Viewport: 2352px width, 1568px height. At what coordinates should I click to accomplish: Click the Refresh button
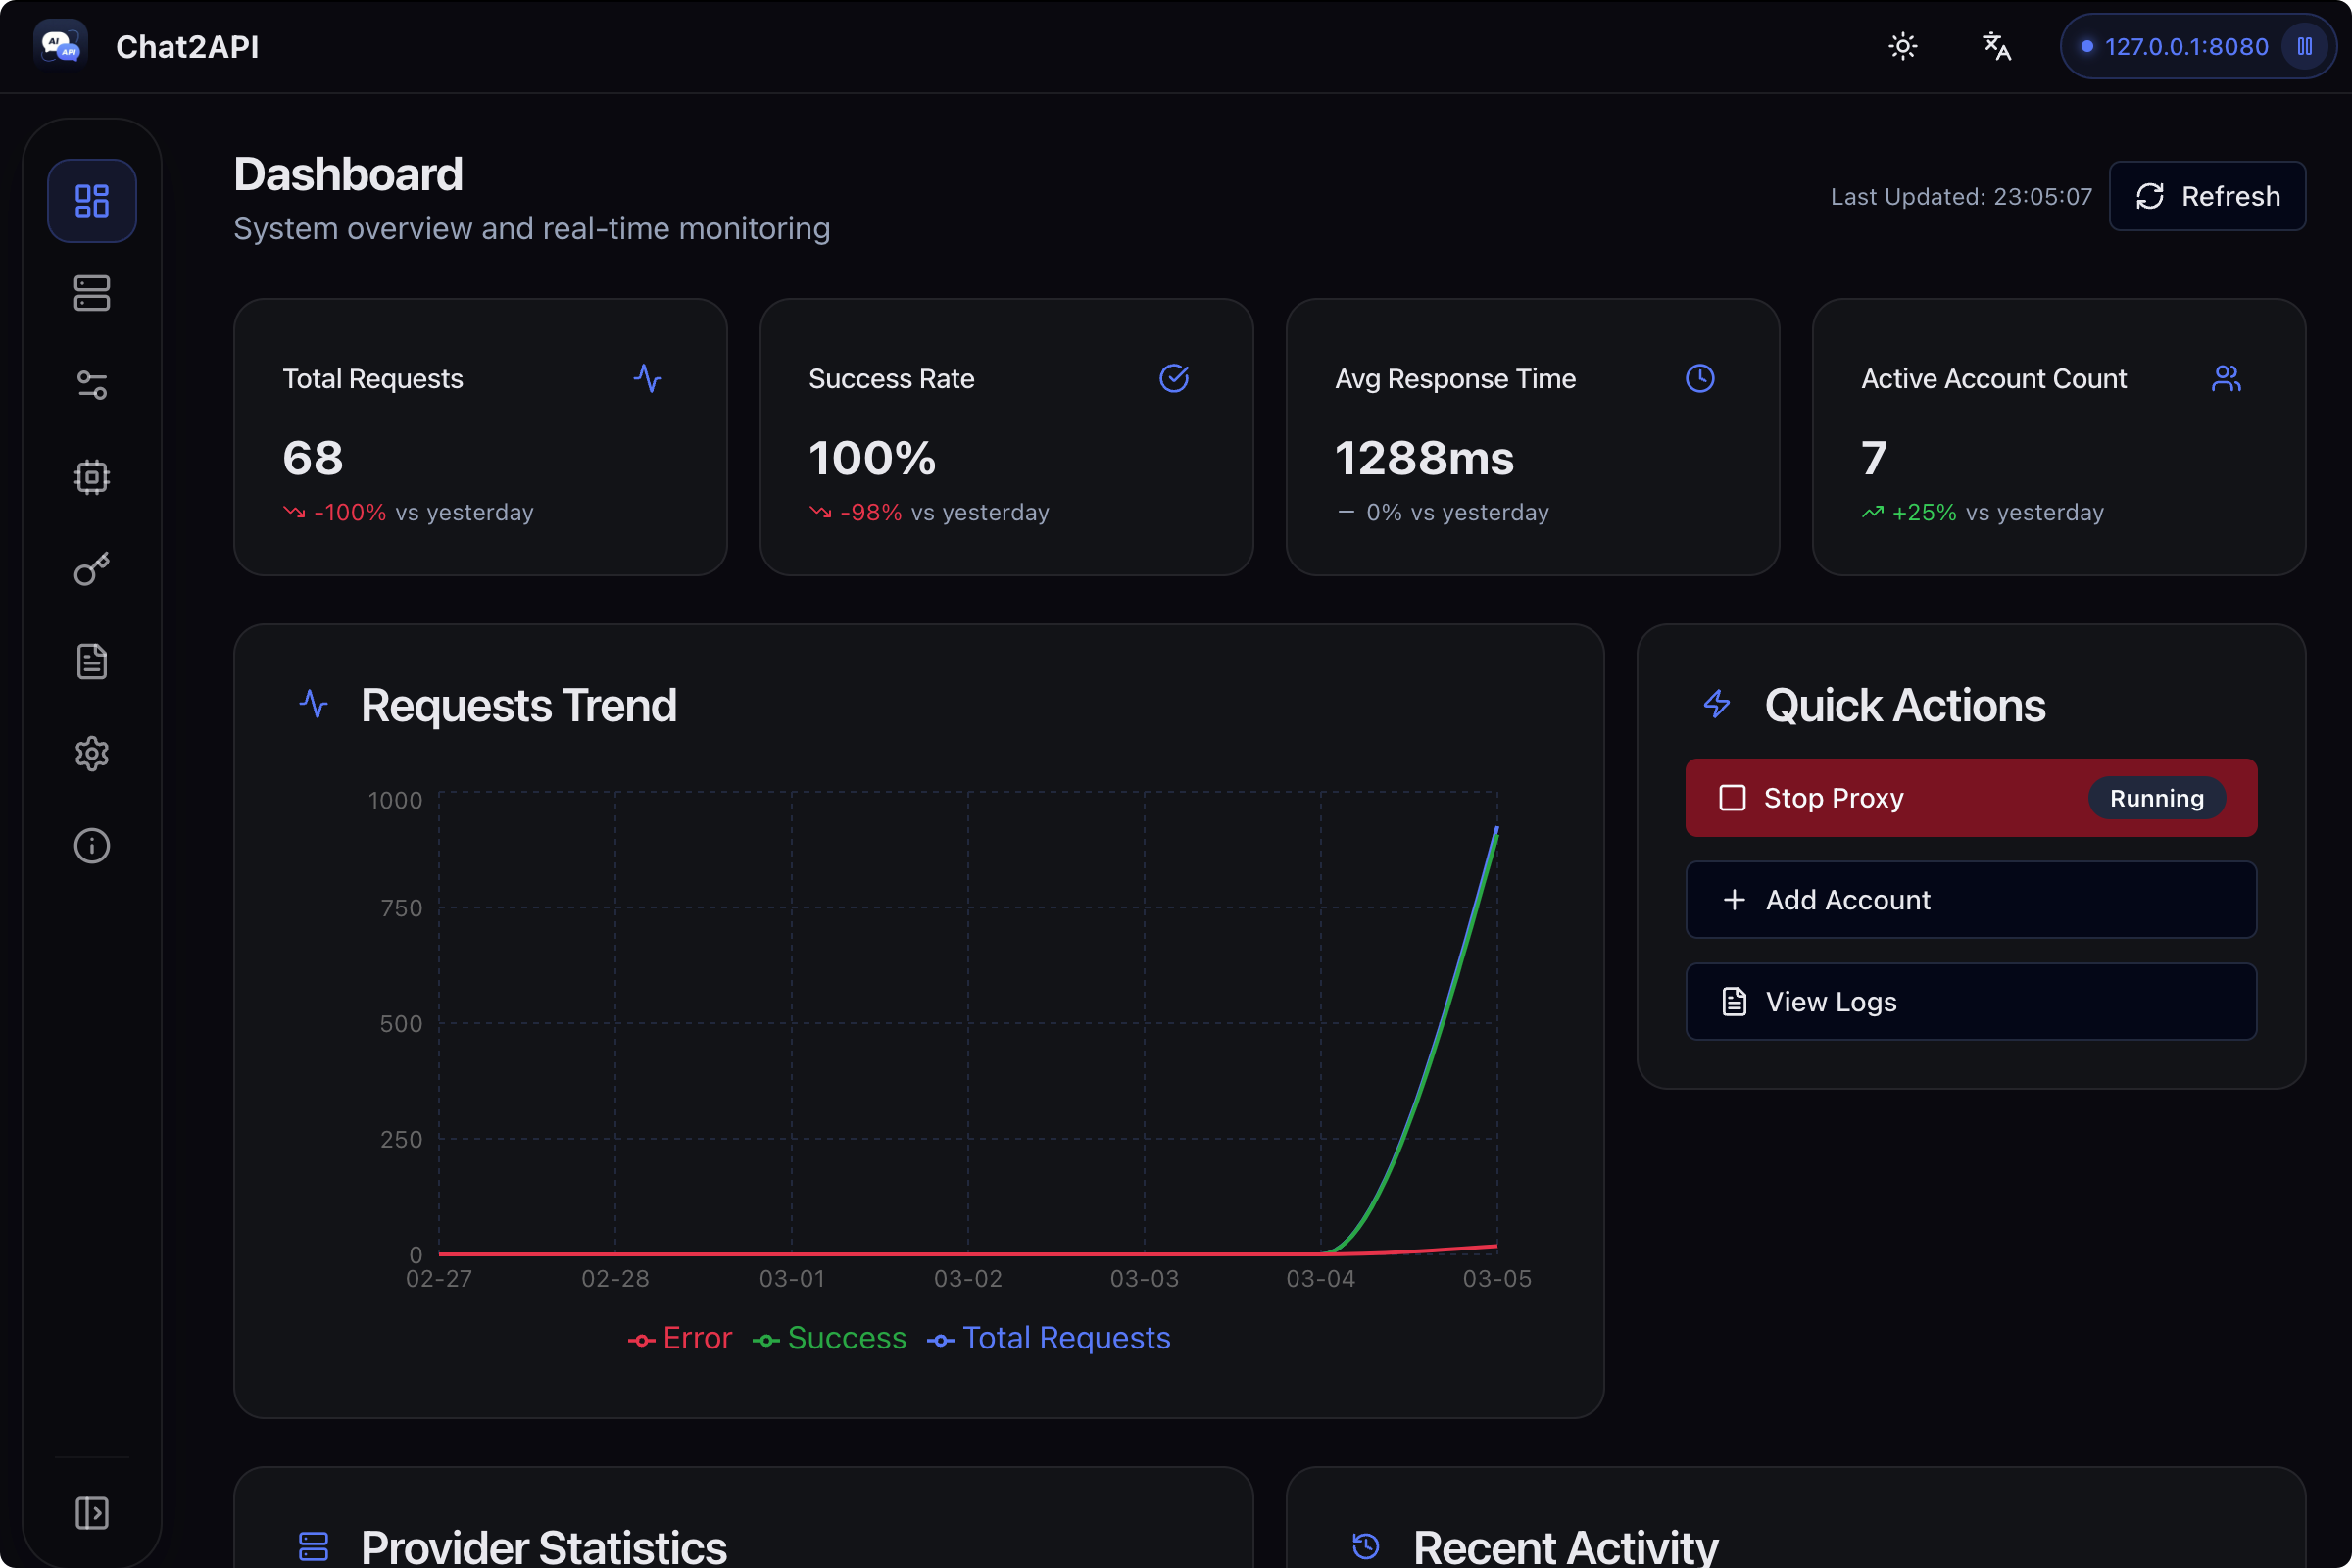2207,196
